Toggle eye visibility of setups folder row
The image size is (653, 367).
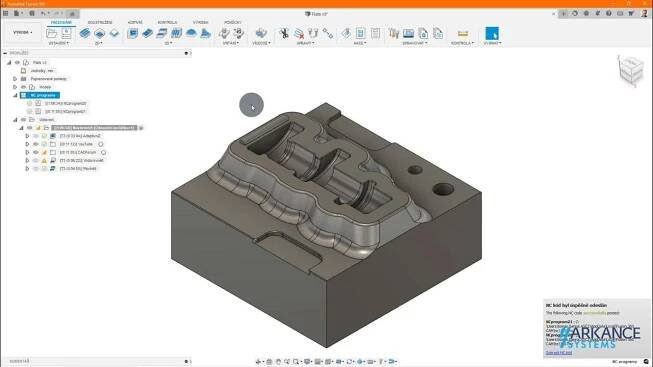click(x=23, y=120)
